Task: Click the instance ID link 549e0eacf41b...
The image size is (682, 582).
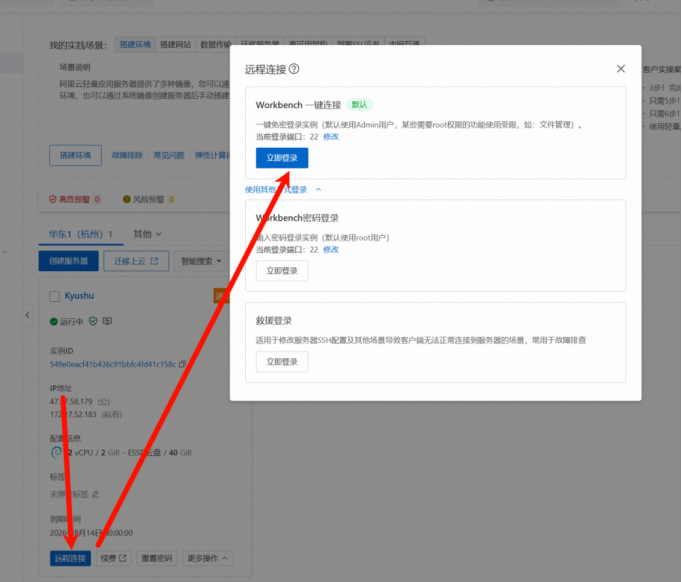Action: point(113,364)
